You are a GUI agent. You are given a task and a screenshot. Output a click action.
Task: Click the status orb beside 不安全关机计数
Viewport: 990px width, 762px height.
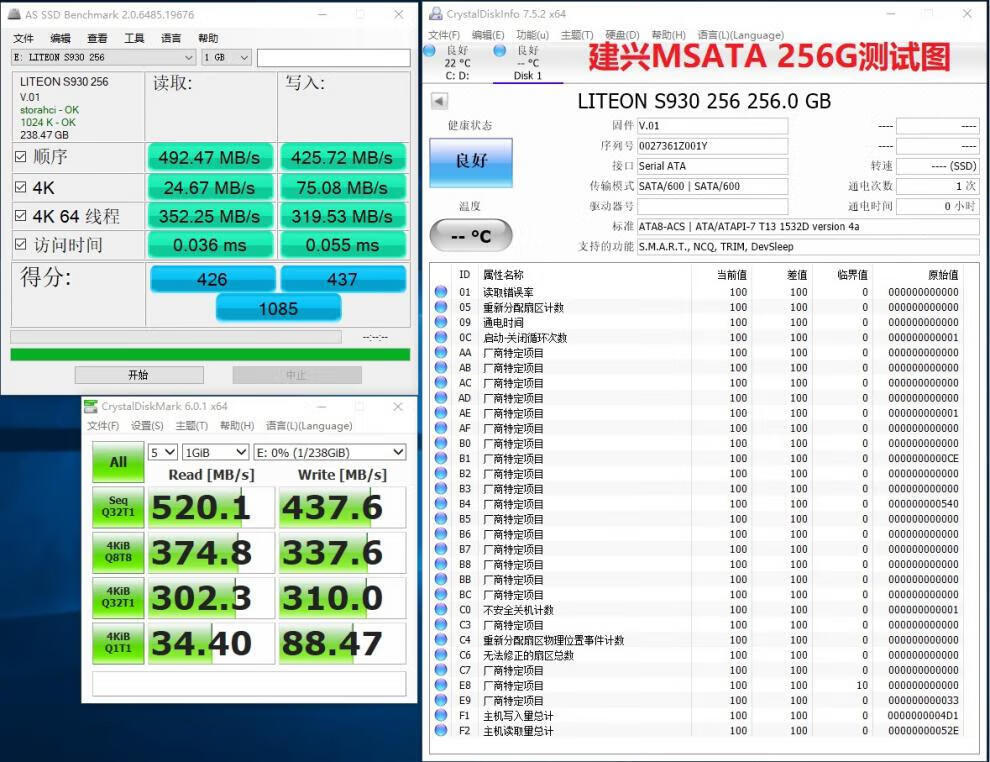tap(441, 610)
